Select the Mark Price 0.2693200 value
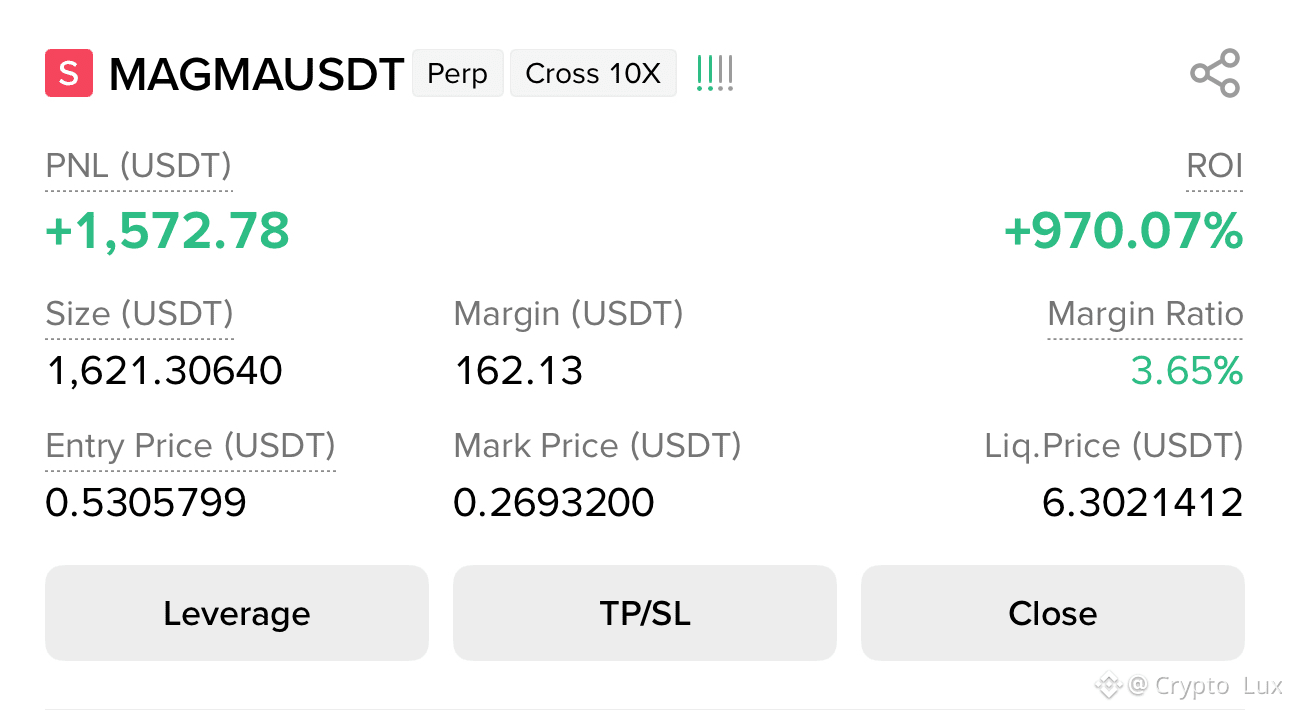Screen dimensions: 1290x710 pyautogui.click(x=554, y=502)
